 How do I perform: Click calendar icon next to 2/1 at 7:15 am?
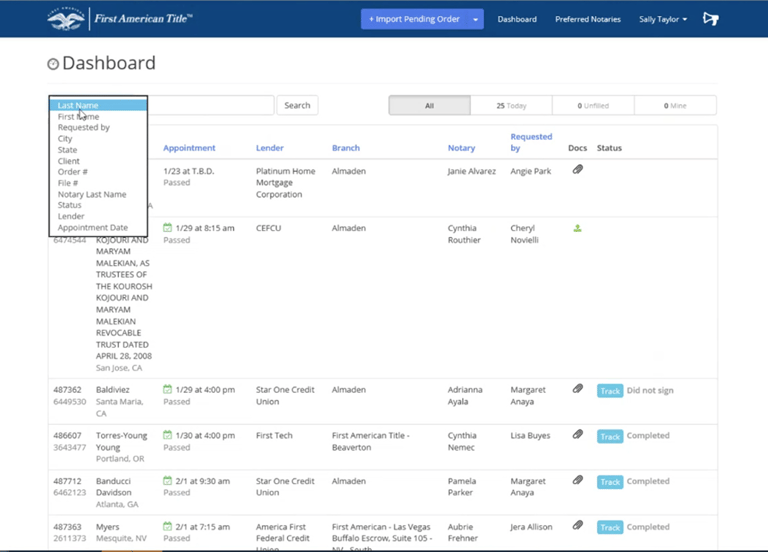pyautogui.click(x=168, y=527)
